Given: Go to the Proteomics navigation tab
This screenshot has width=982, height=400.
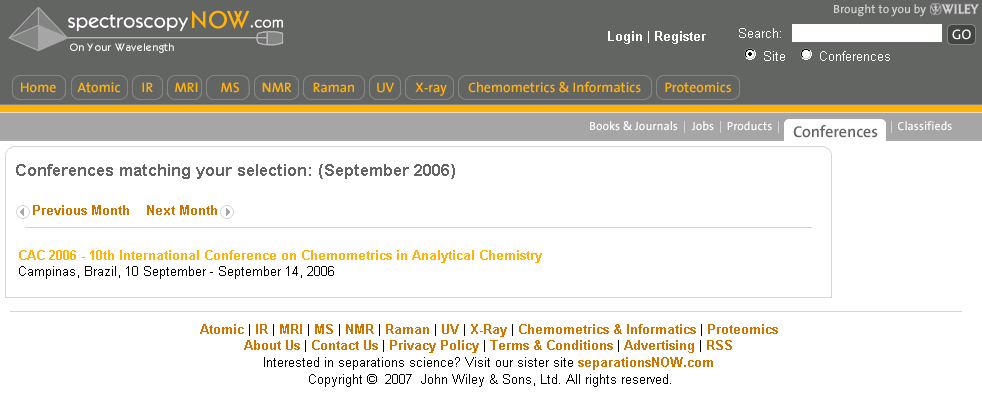Looking at the screenshot, I should pyautogui.click(x=698, y=88).
